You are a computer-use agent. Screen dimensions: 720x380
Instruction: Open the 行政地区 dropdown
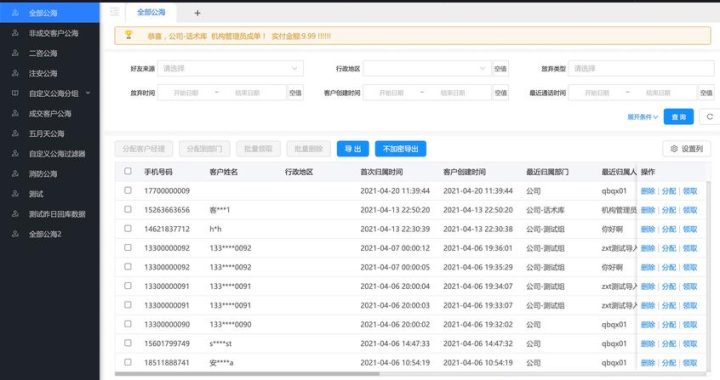(x=427, y=68)
